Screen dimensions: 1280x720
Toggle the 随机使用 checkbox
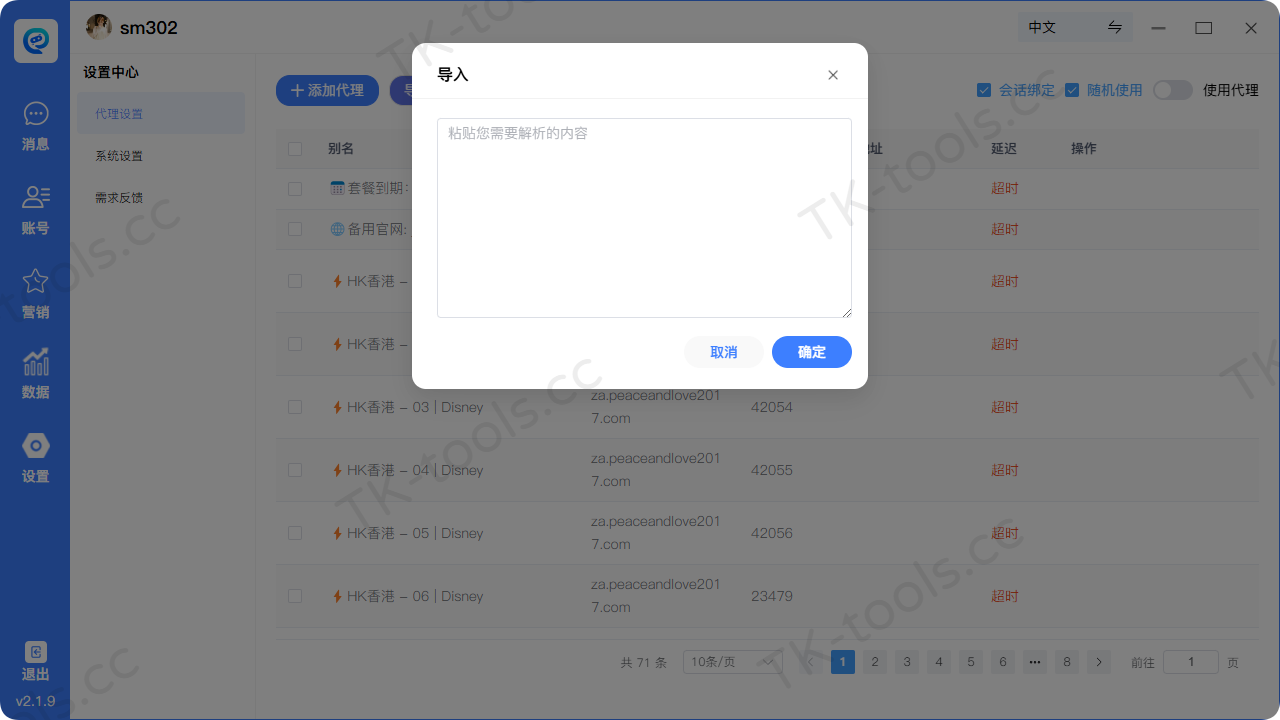coord(1072,90)
